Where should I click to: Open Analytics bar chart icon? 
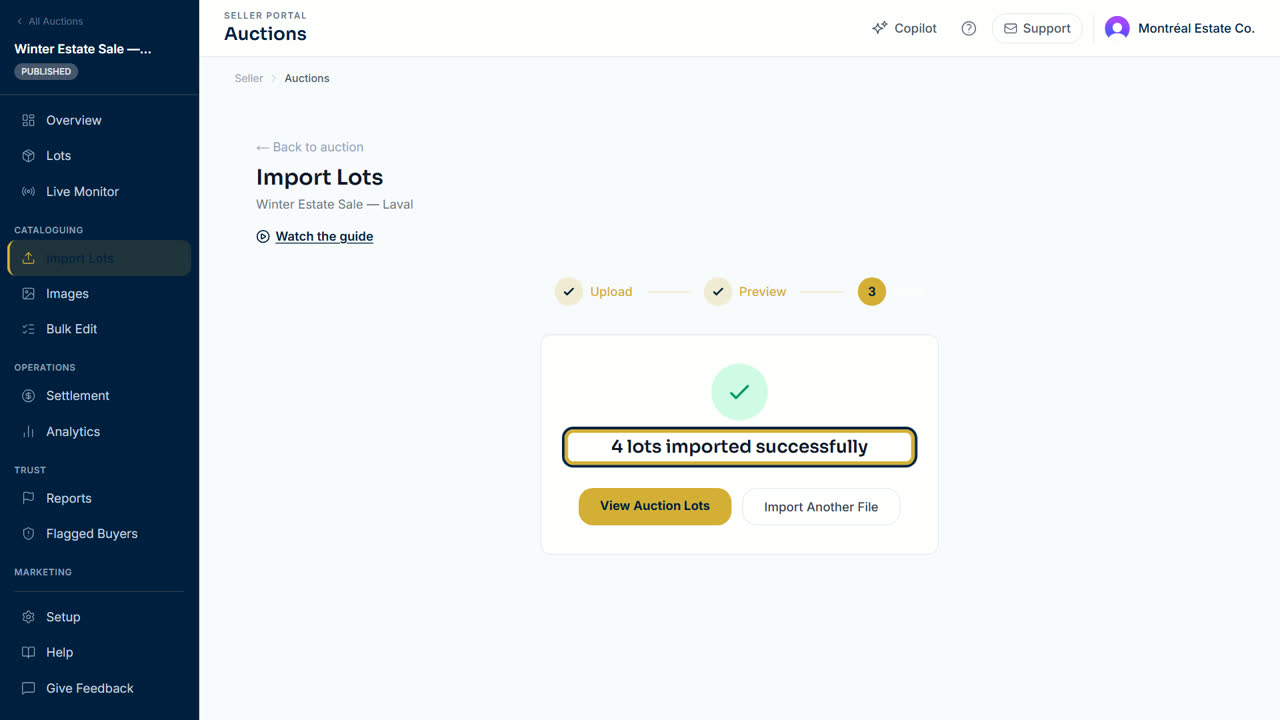pos(28,432)
